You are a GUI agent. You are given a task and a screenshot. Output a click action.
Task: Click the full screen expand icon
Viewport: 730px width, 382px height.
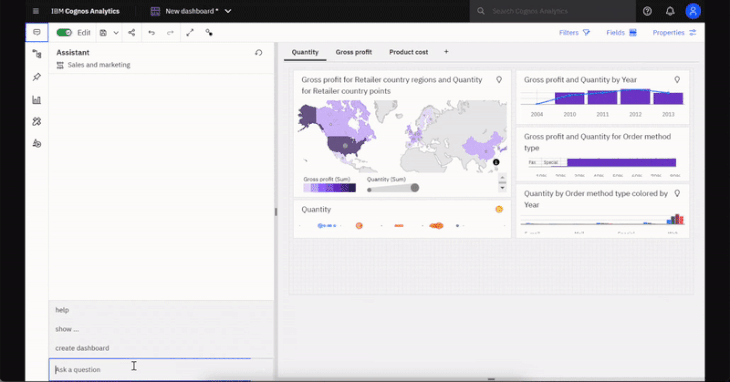tap(190, 33)
